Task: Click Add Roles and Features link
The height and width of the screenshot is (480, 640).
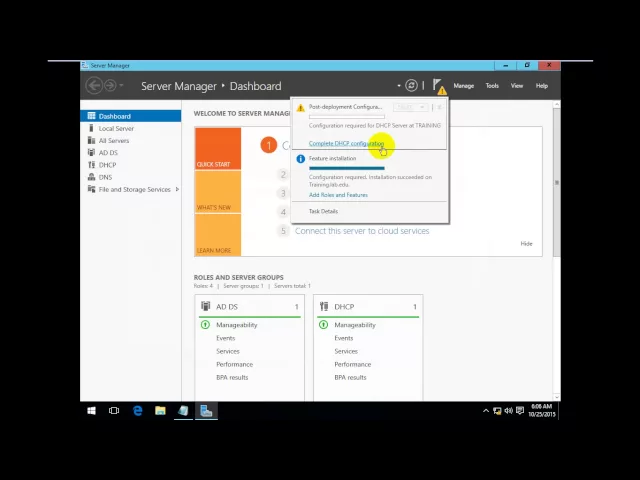Action: [338, 195]
